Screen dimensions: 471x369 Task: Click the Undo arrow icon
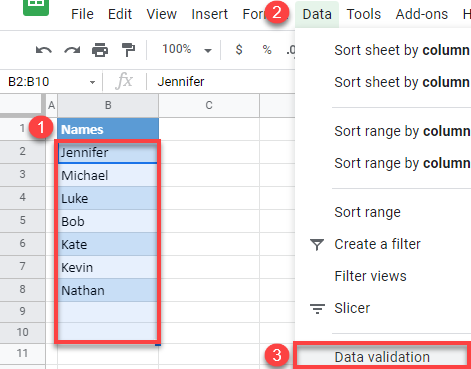[44, 50]
